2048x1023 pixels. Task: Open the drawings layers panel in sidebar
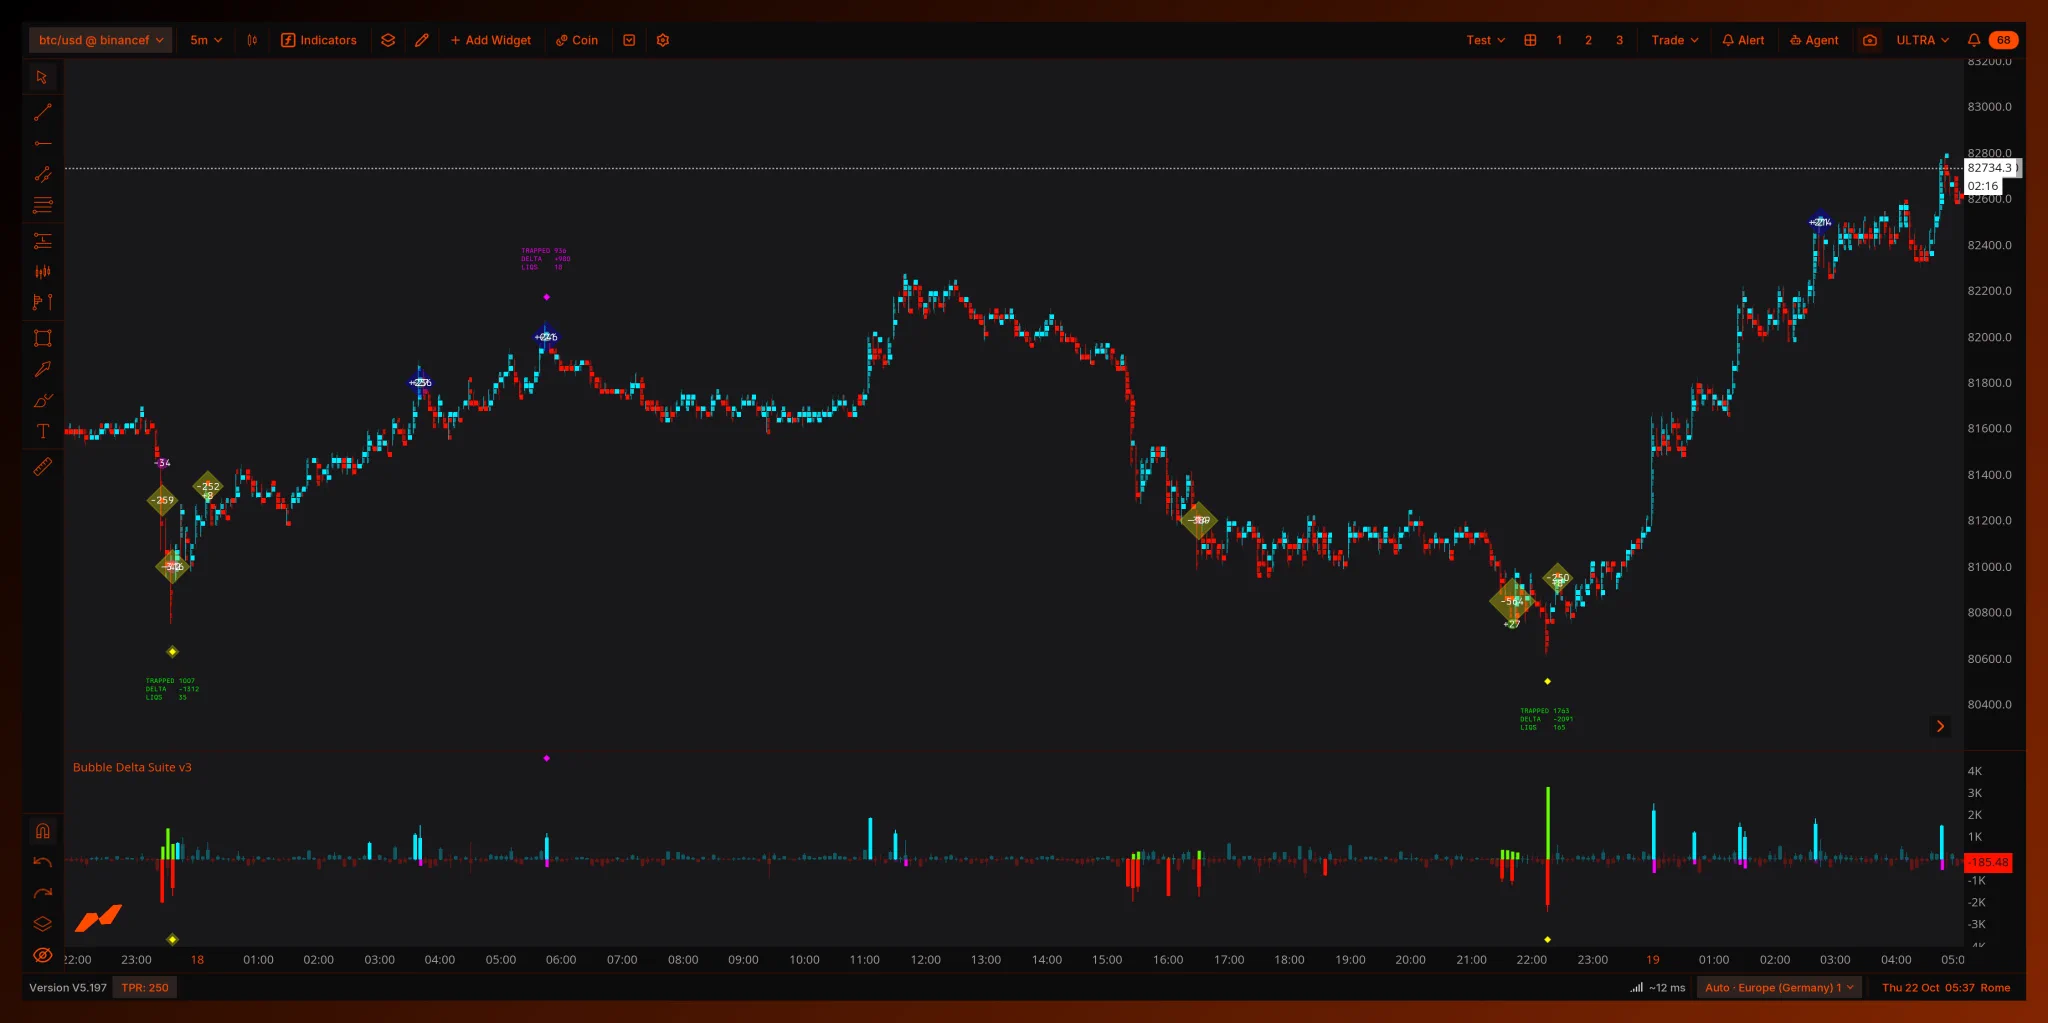42,924
